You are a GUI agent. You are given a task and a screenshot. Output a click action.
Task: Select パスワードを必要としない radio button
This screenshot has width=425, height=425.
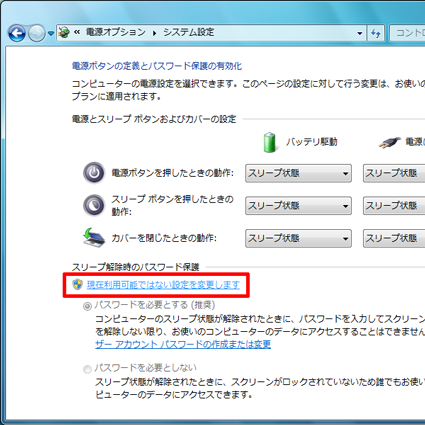tap(87, 369)
